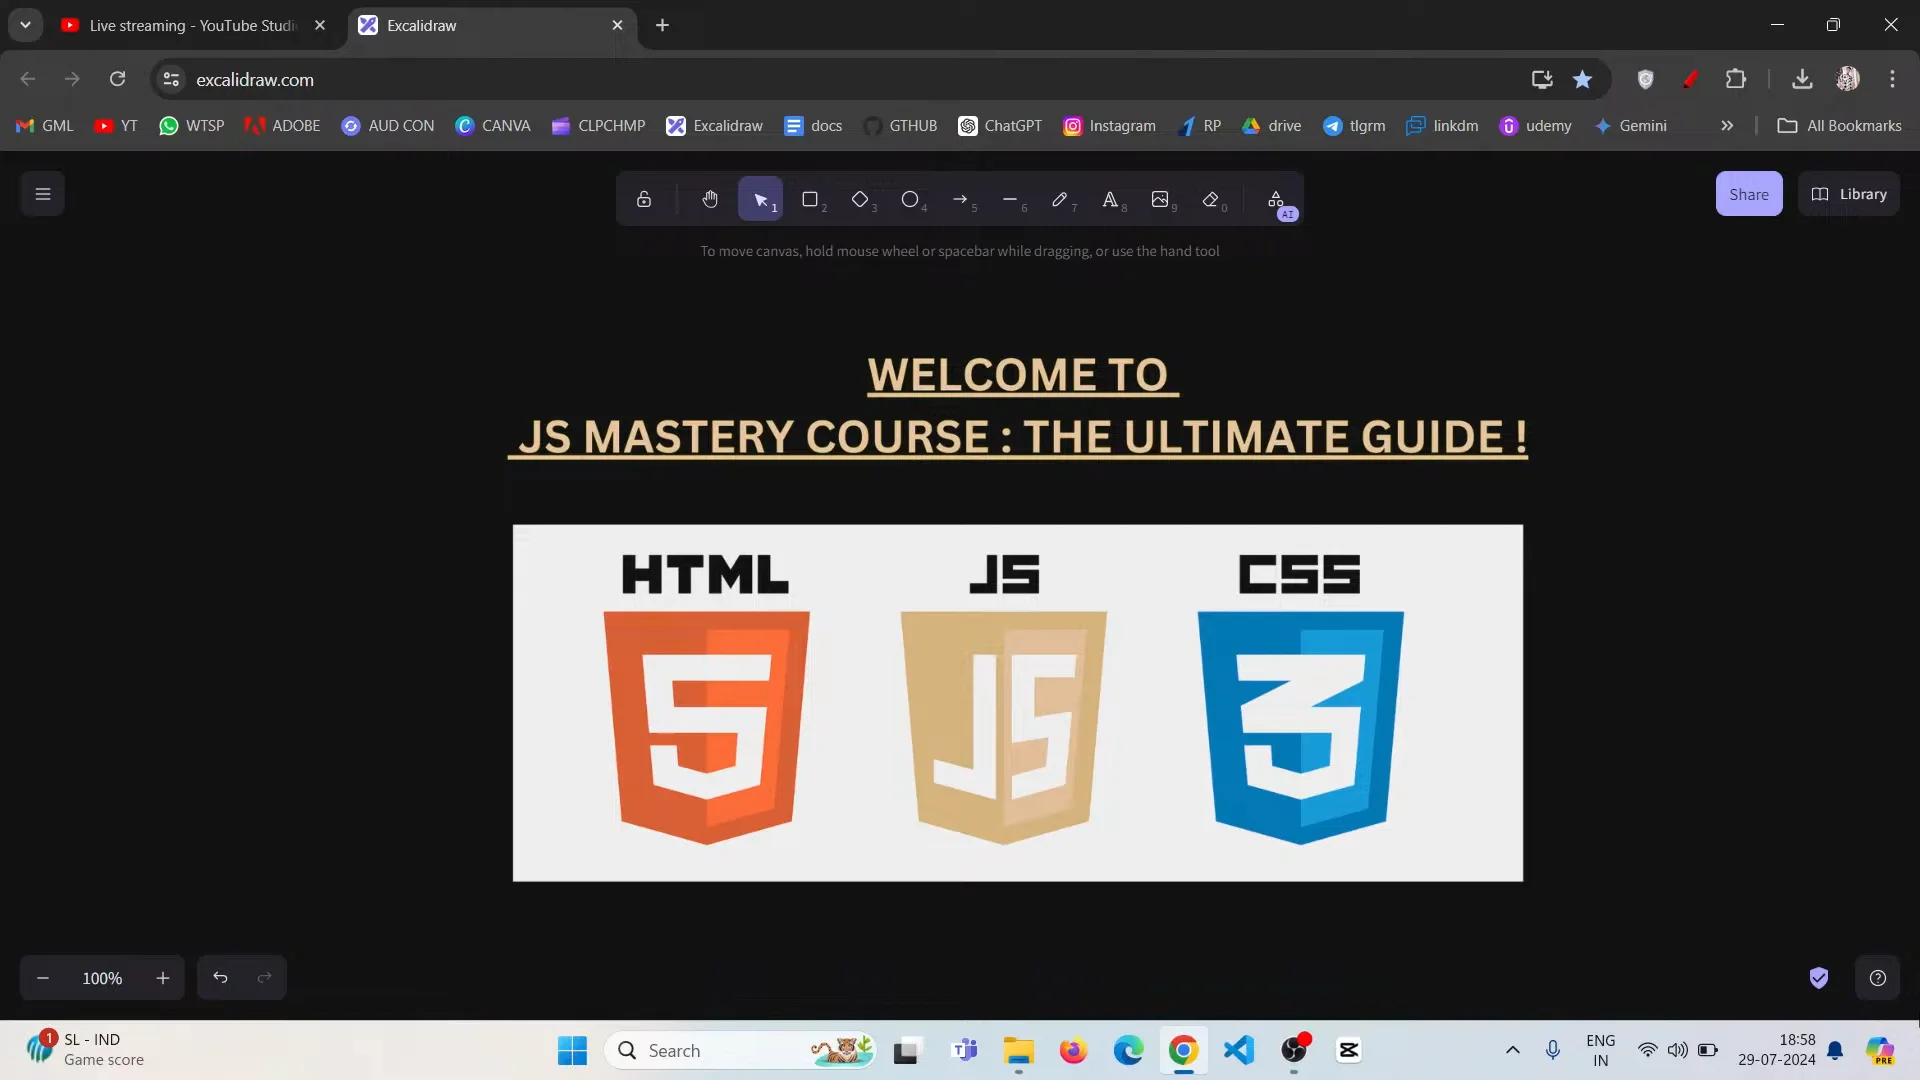Reload the Excalidraw page
Image resolution: width=1920 pixels, height=1080 pixels.
point(117,79)
